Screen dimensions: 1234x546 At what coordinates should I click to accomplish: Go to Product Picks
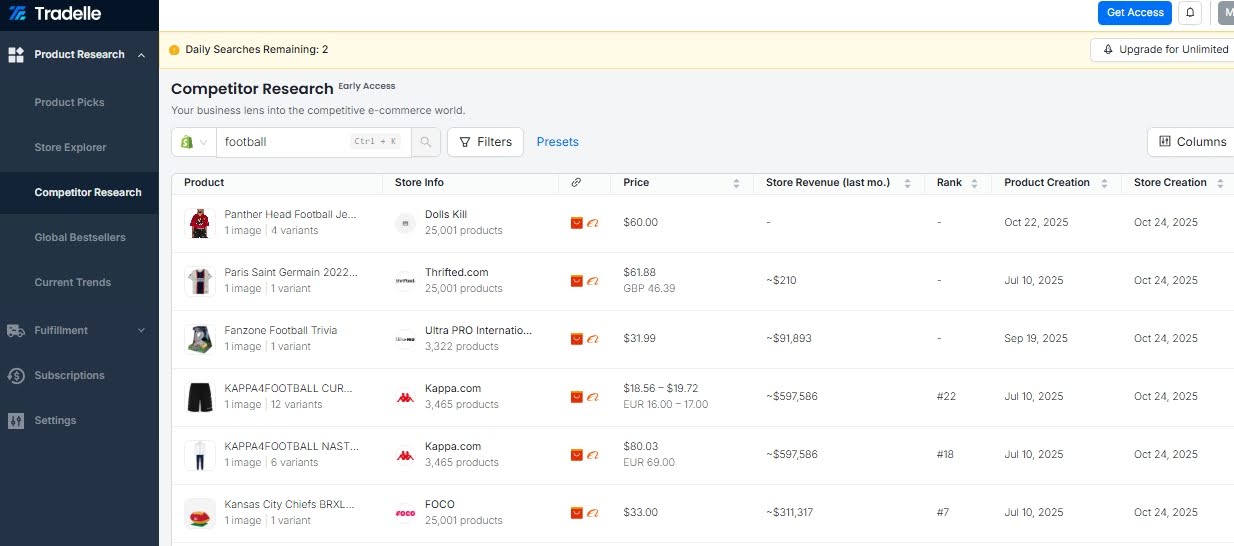pyautogui.click(x=69, y=102)
